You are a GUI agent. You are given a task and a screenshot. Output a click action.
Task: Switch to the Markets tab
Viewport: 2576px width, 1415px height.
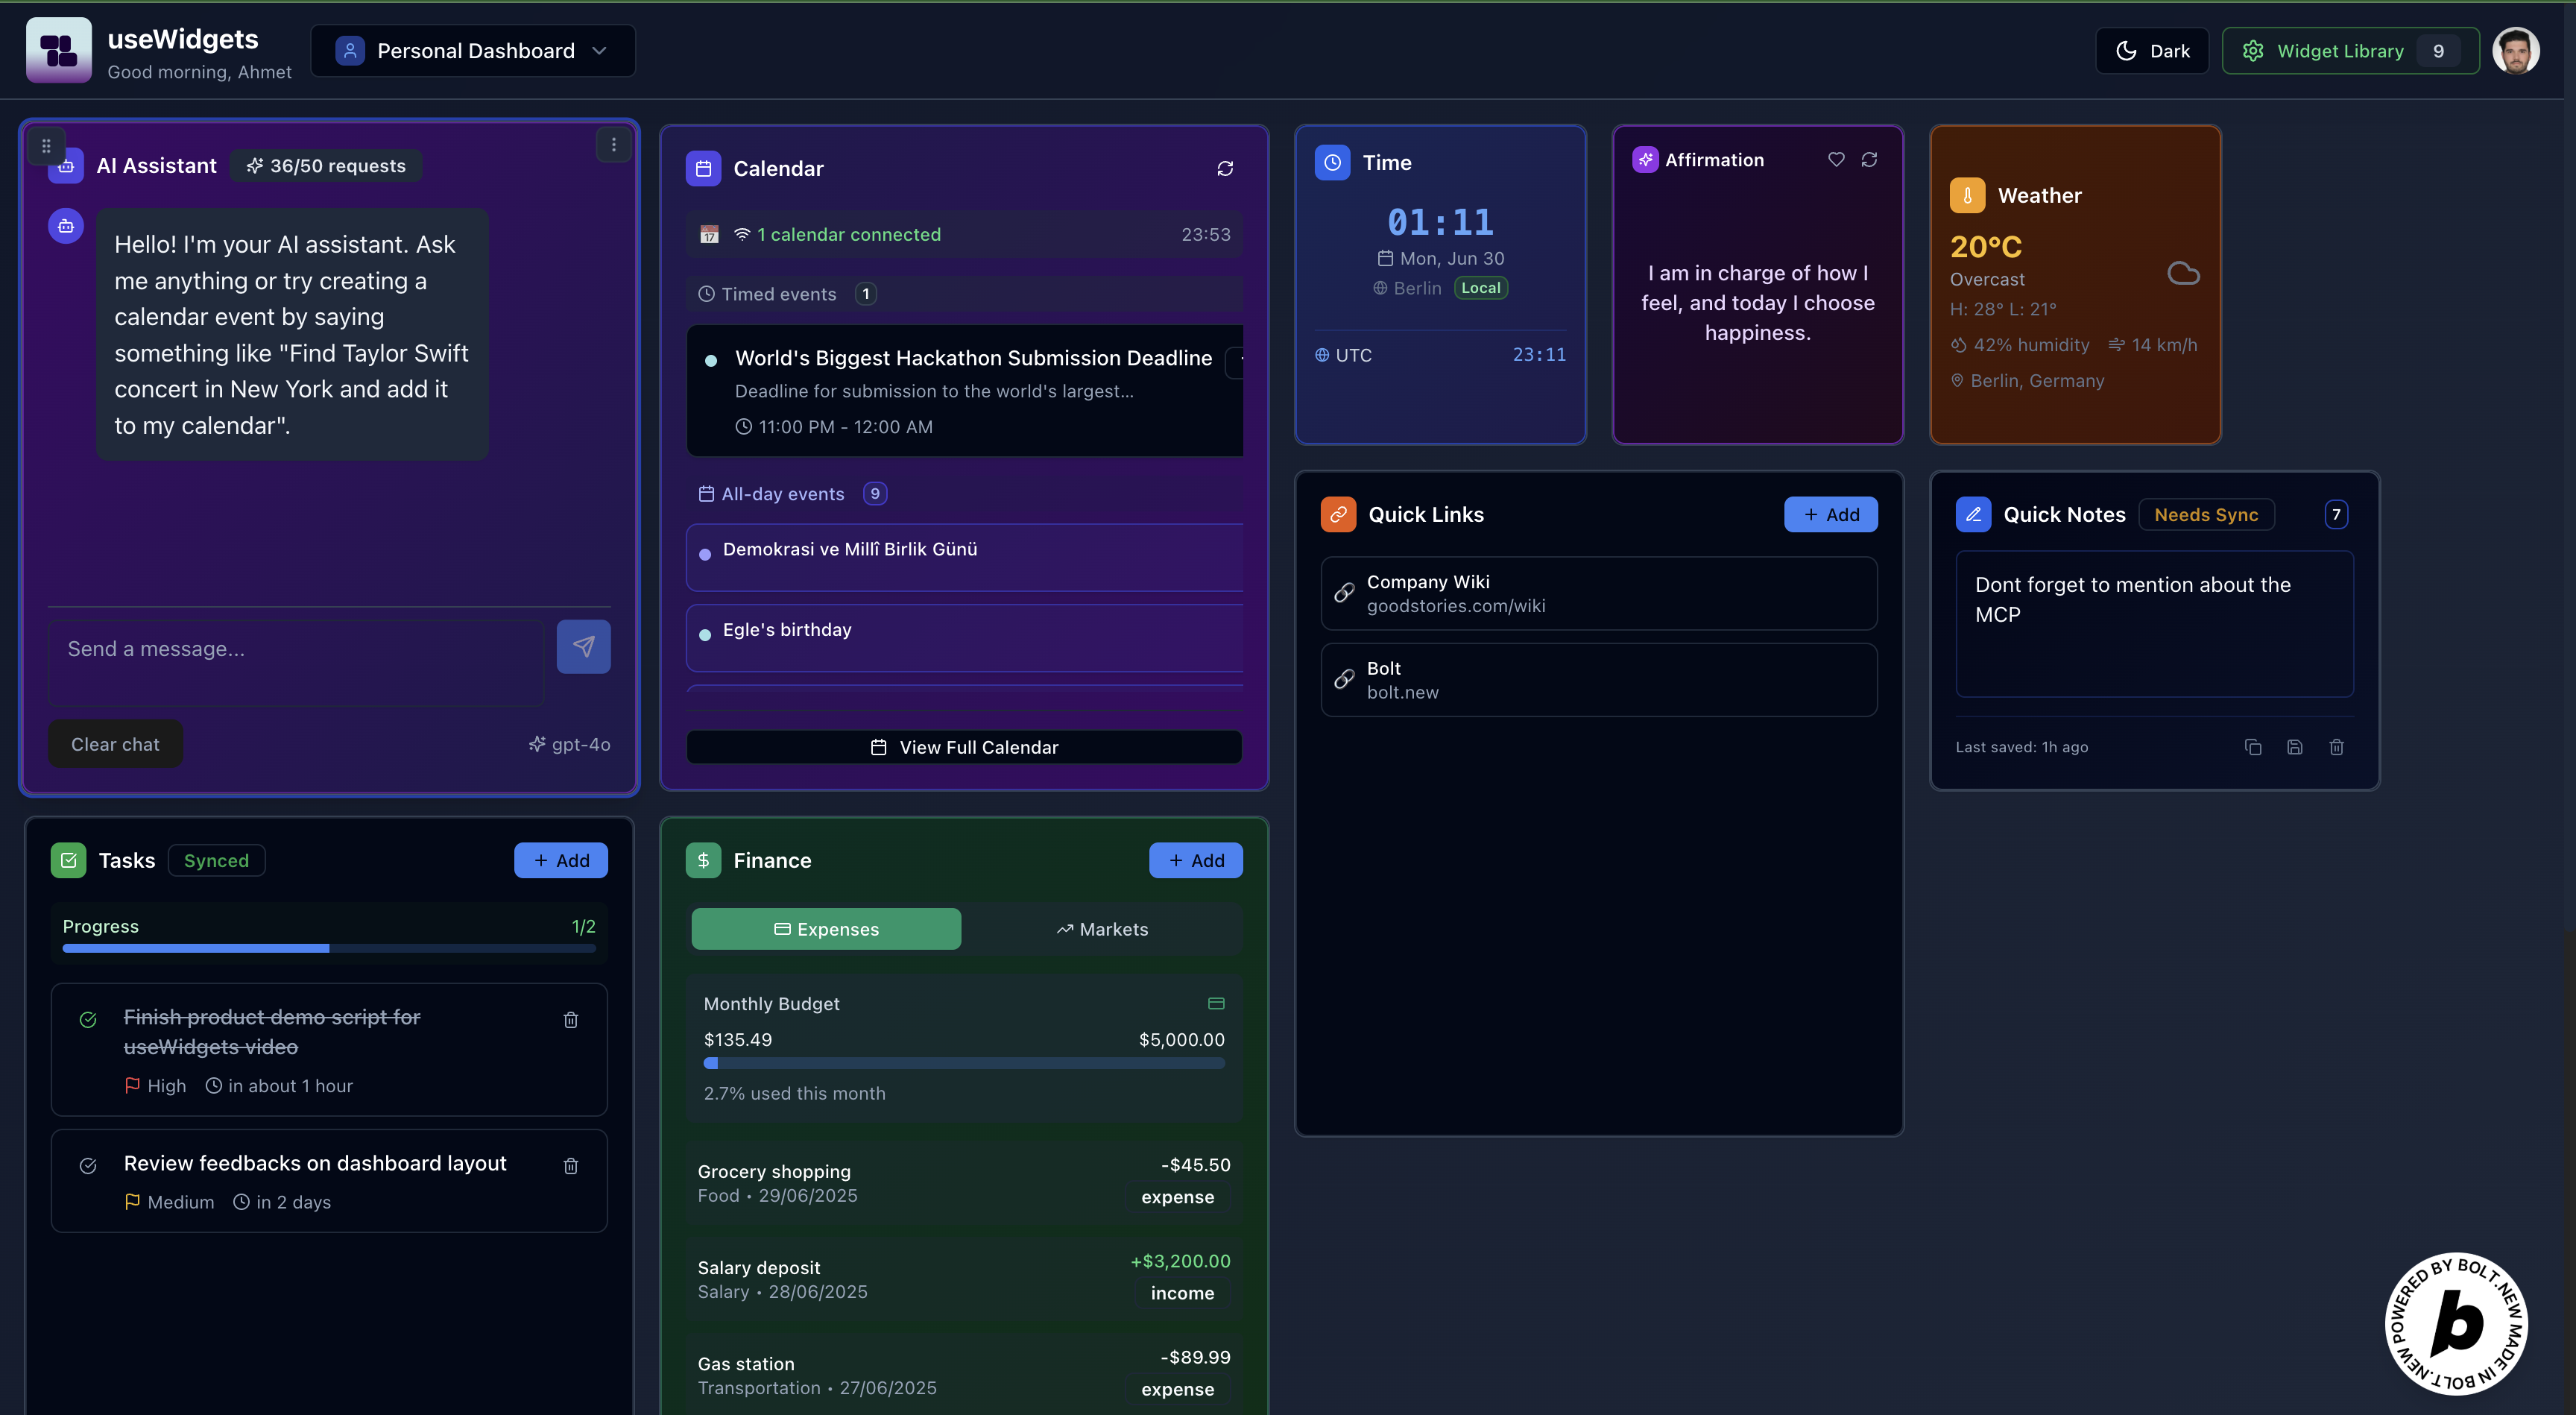1102,929
